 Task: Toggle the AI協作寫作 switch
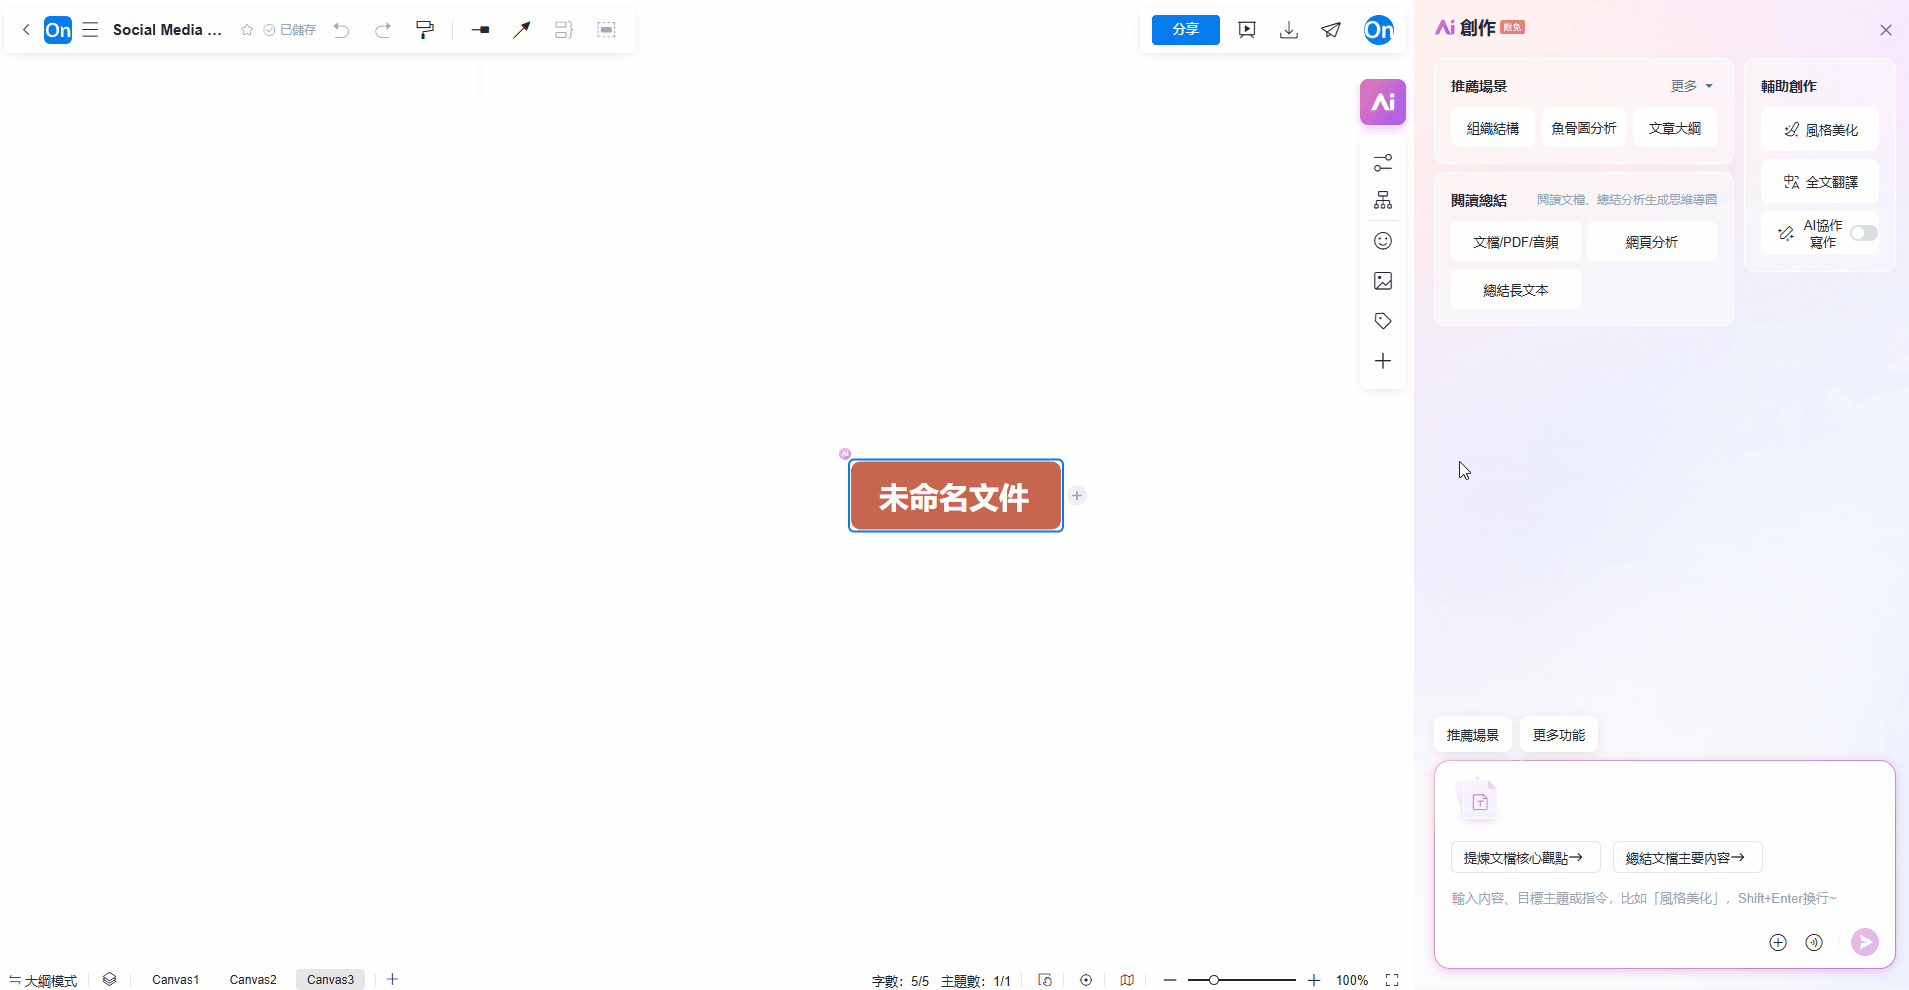(x=1863, y=233)
